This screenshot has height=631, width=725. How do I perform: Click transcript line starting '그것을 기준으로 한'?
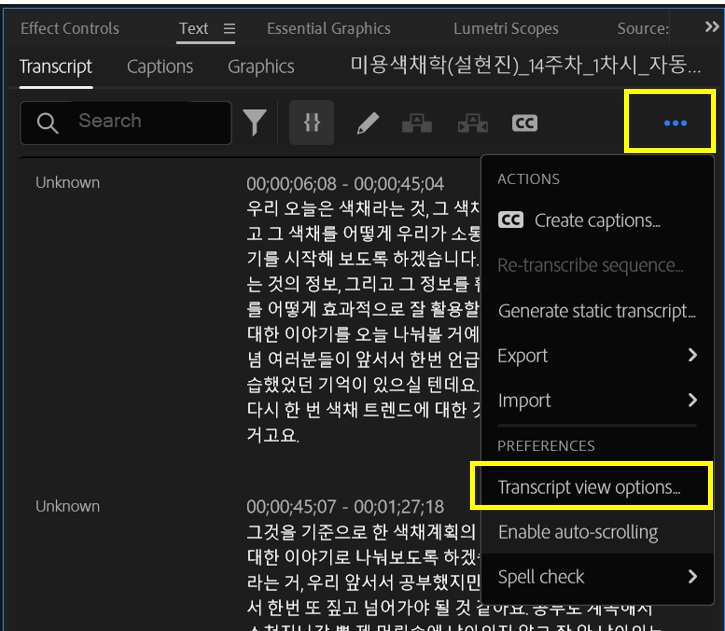[x=363, y=532]
